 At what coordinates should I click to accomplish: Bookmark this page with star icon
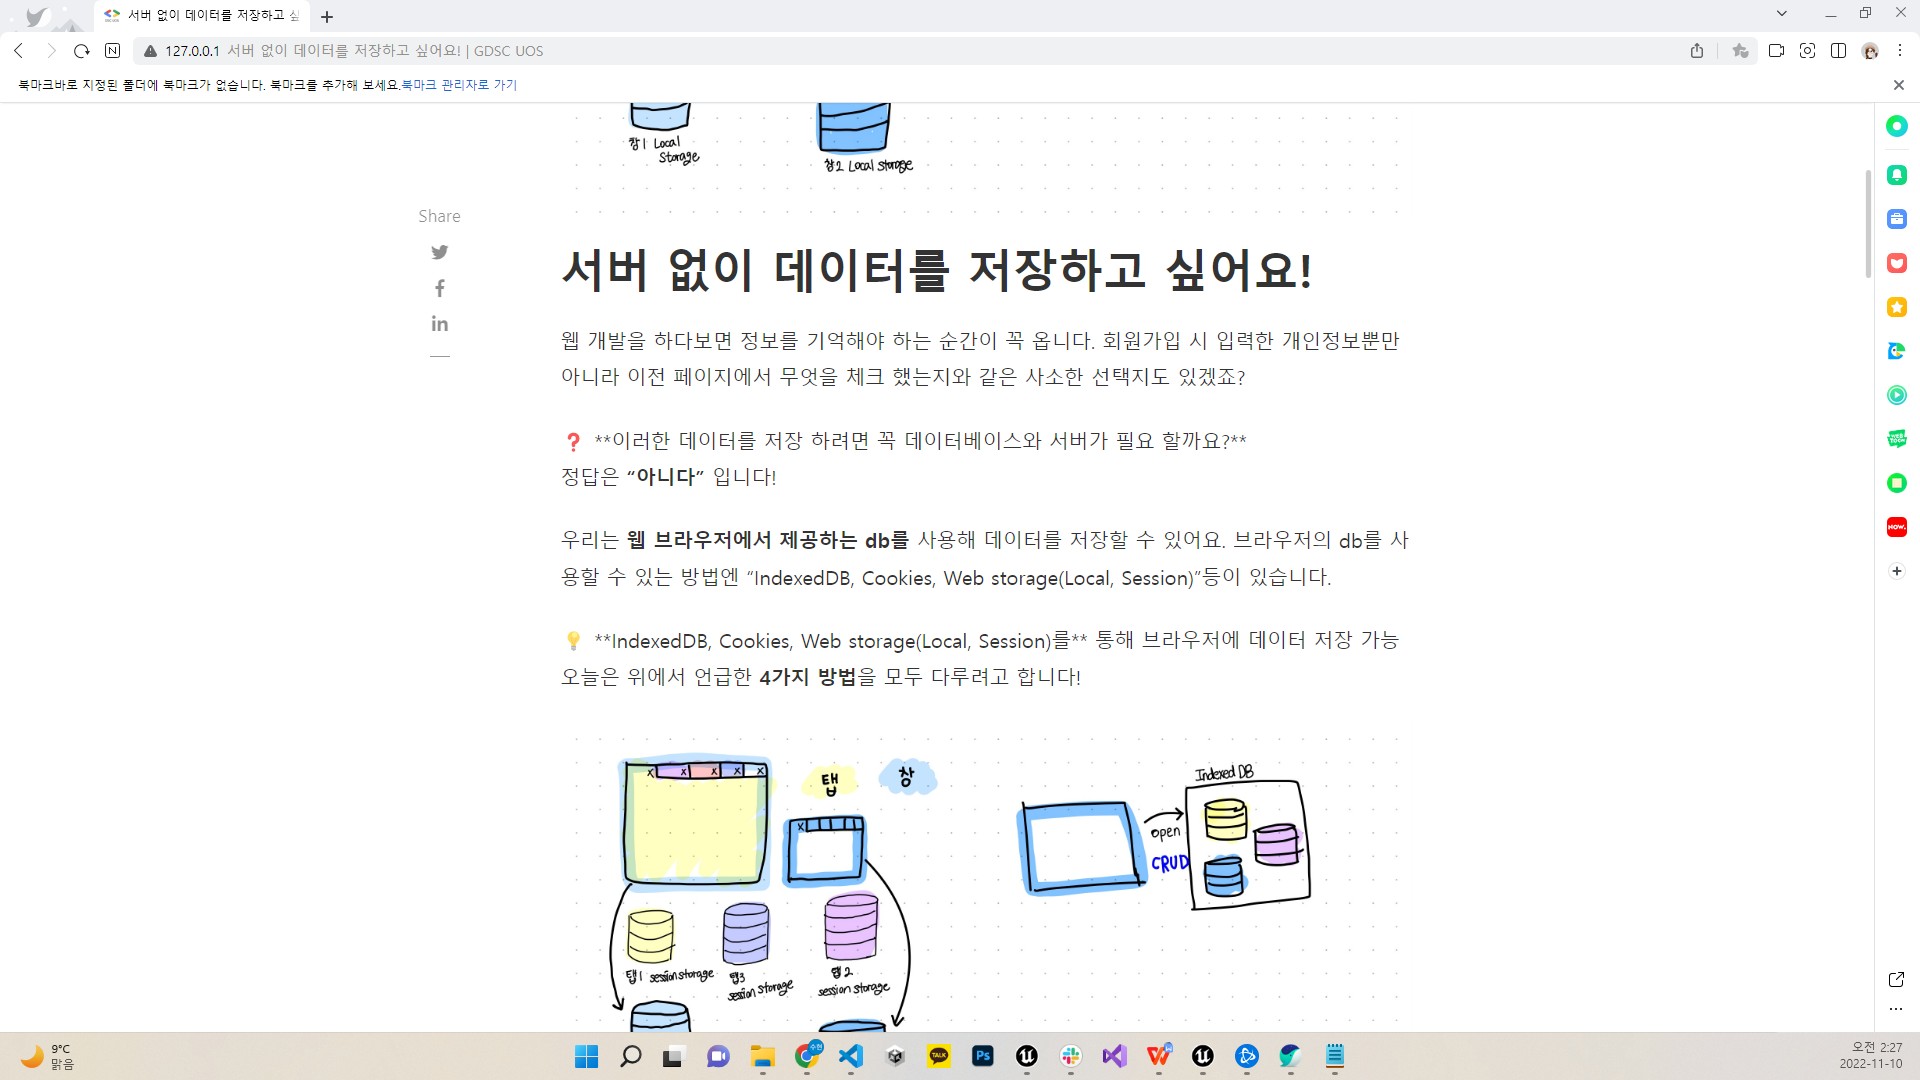[x=1740, y=51]
